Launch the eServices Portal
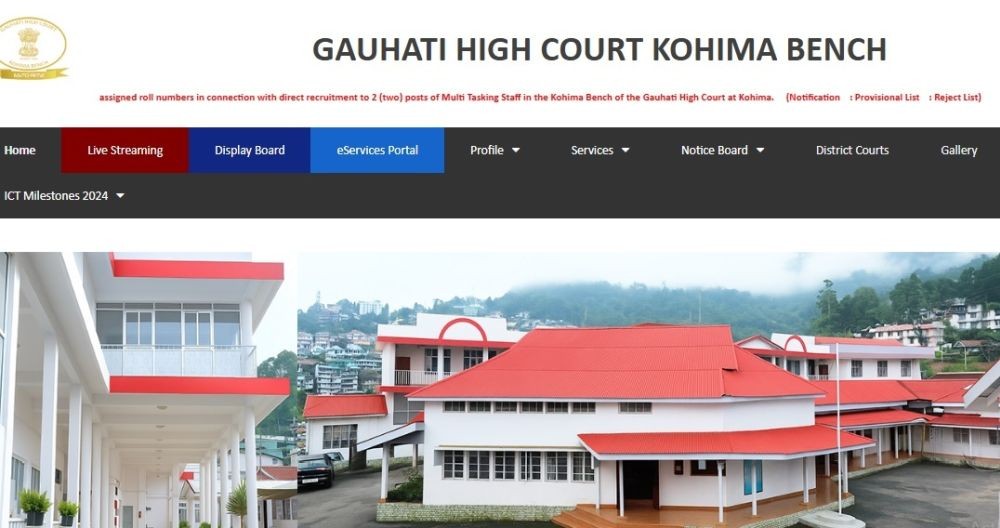 378,150
